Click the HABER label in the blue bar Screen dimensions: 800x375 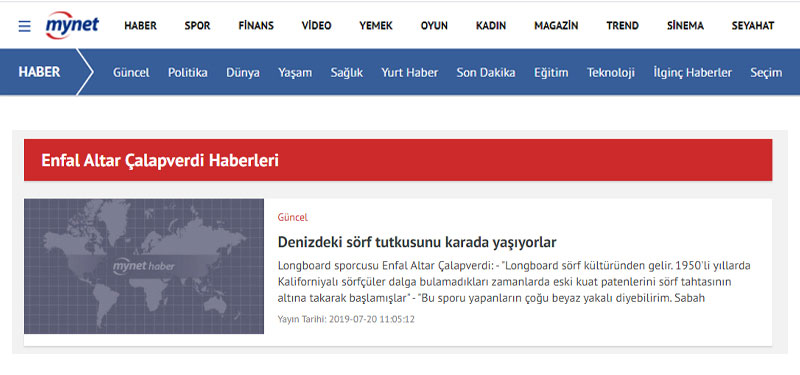39,72
